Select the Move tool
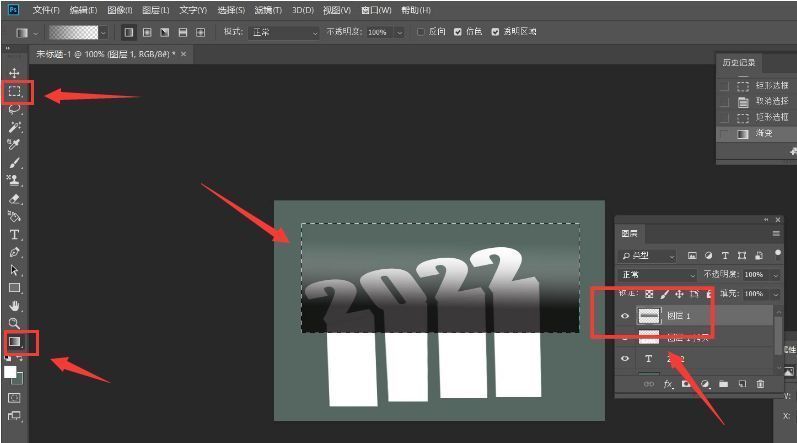797x443 pixels. pos(14,73)
